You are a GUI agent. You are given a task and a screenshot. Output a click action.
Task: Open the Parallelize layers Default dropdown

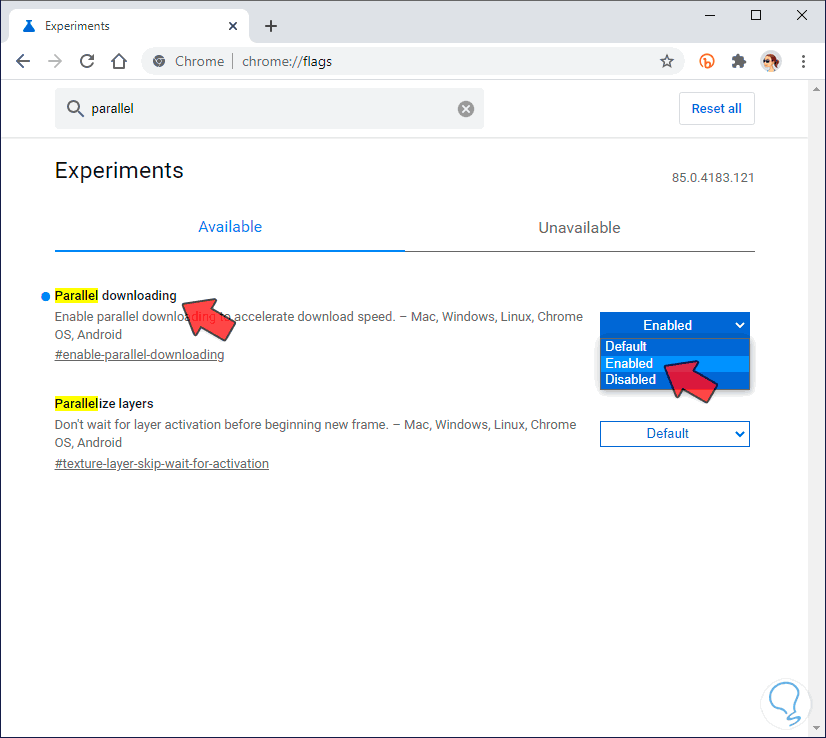(x=674, y=434)
